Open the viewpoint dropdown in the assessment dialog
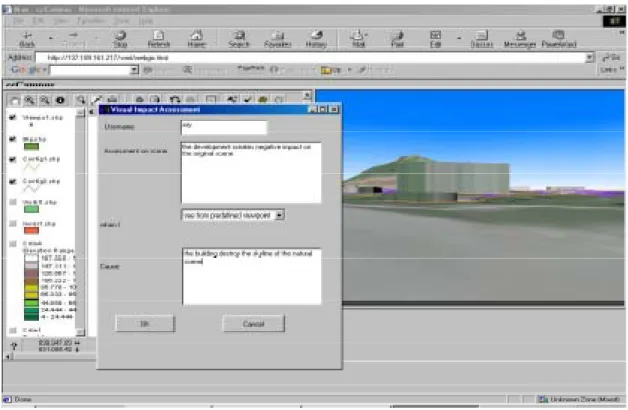This screenshot has height=410, width=628. [x=280, y=215]
